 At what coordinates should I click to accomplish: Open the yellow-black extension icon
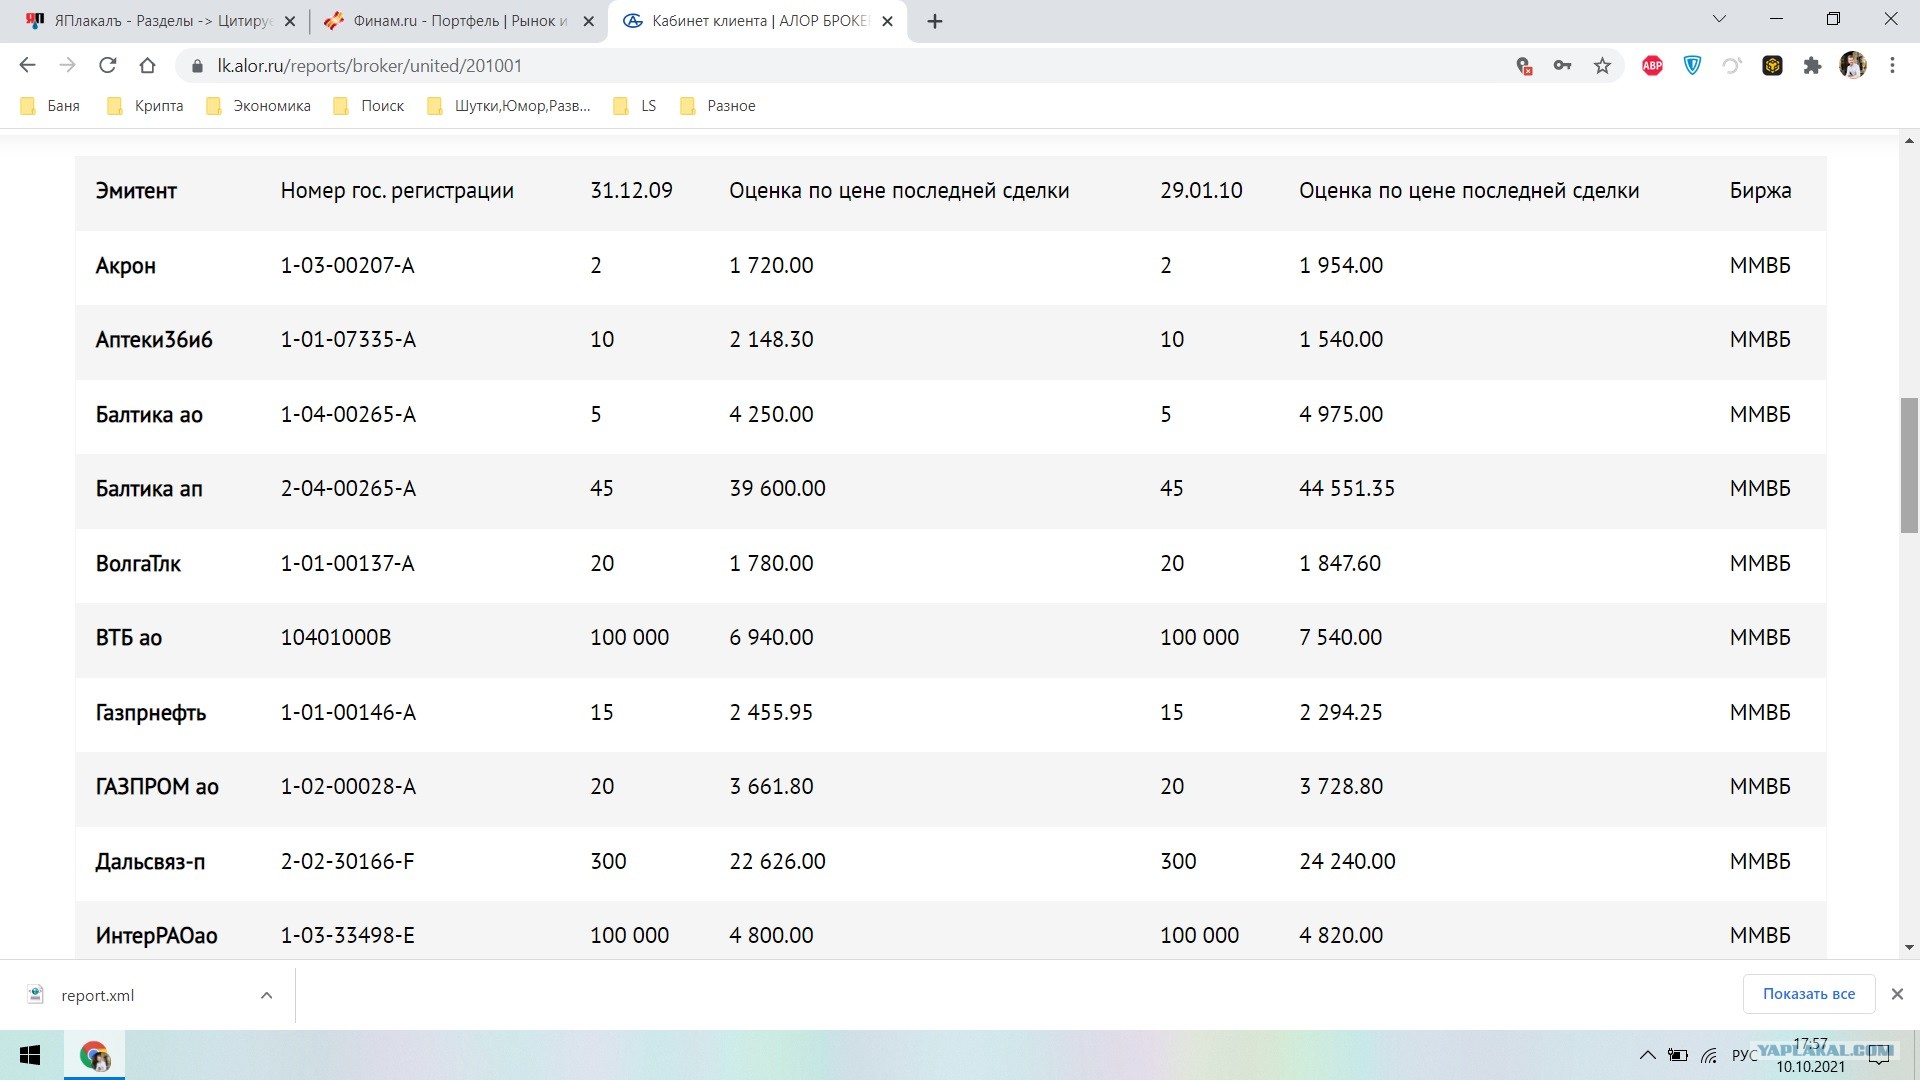click(x=1772, y=66)
